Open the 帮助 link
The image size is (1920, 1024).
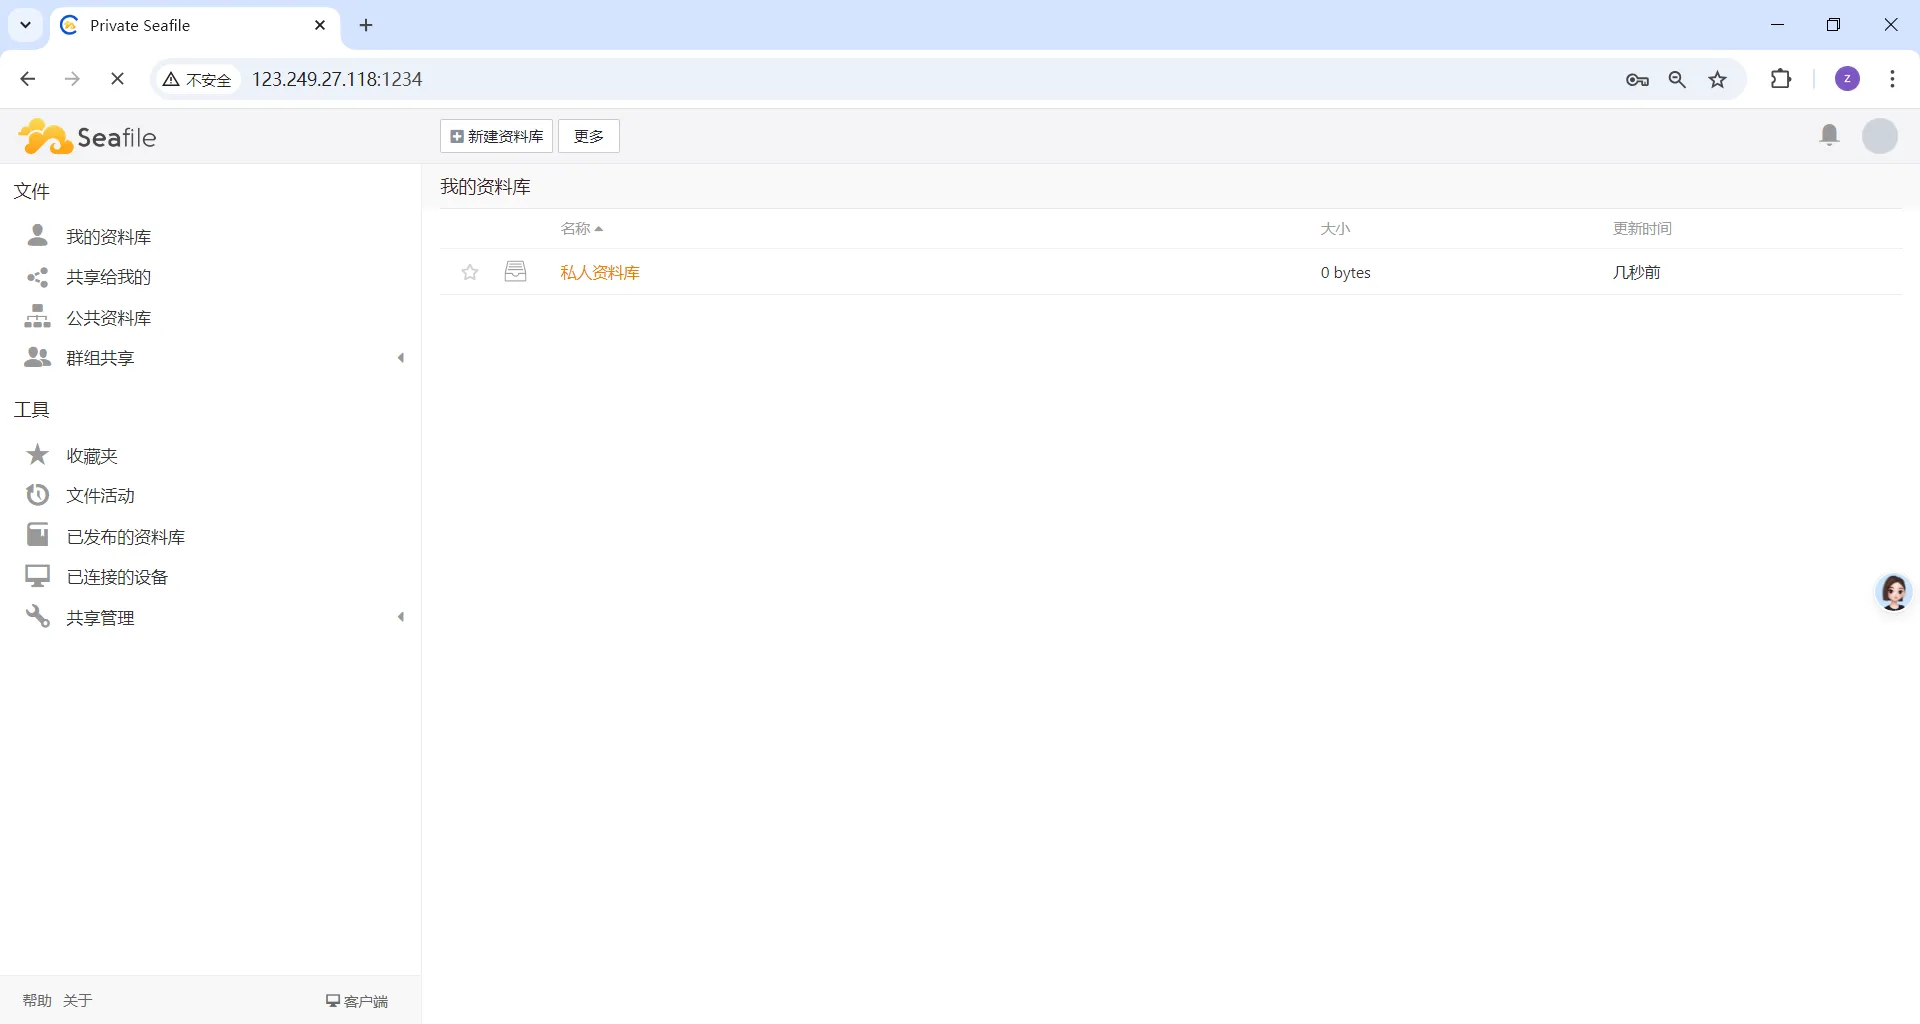coord(37,1001)
